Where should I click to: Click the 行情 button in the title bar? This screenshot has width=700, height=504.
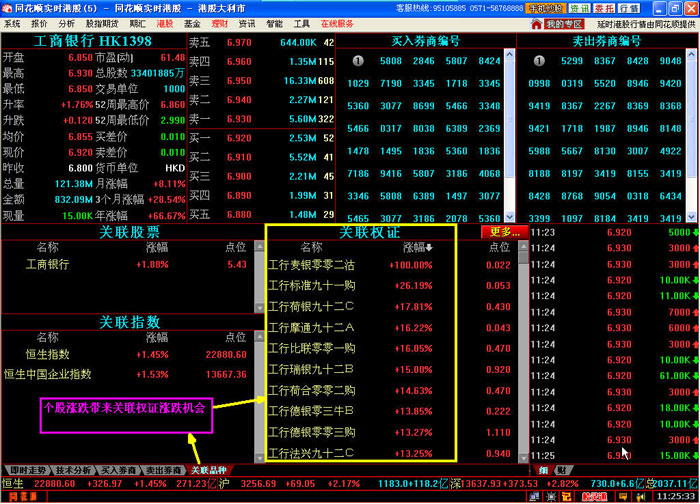click(629, 7)
